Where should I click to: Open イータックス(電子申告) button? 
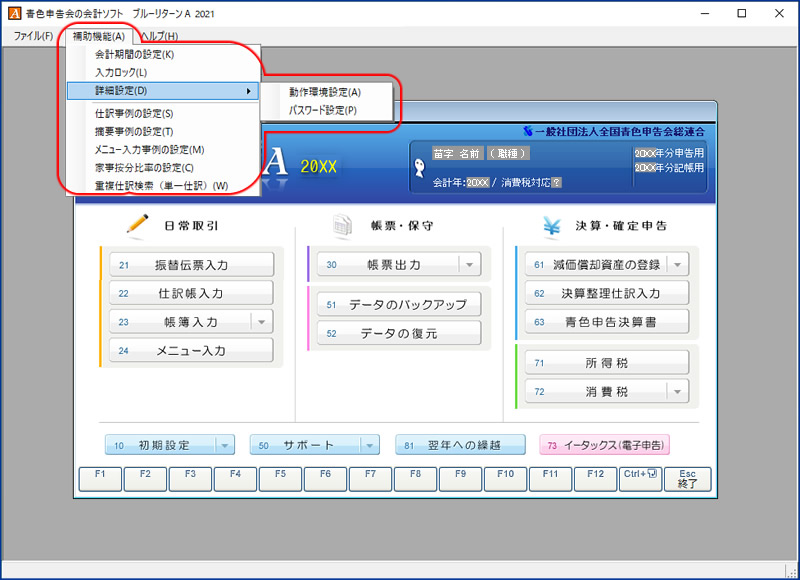point(604,445)
